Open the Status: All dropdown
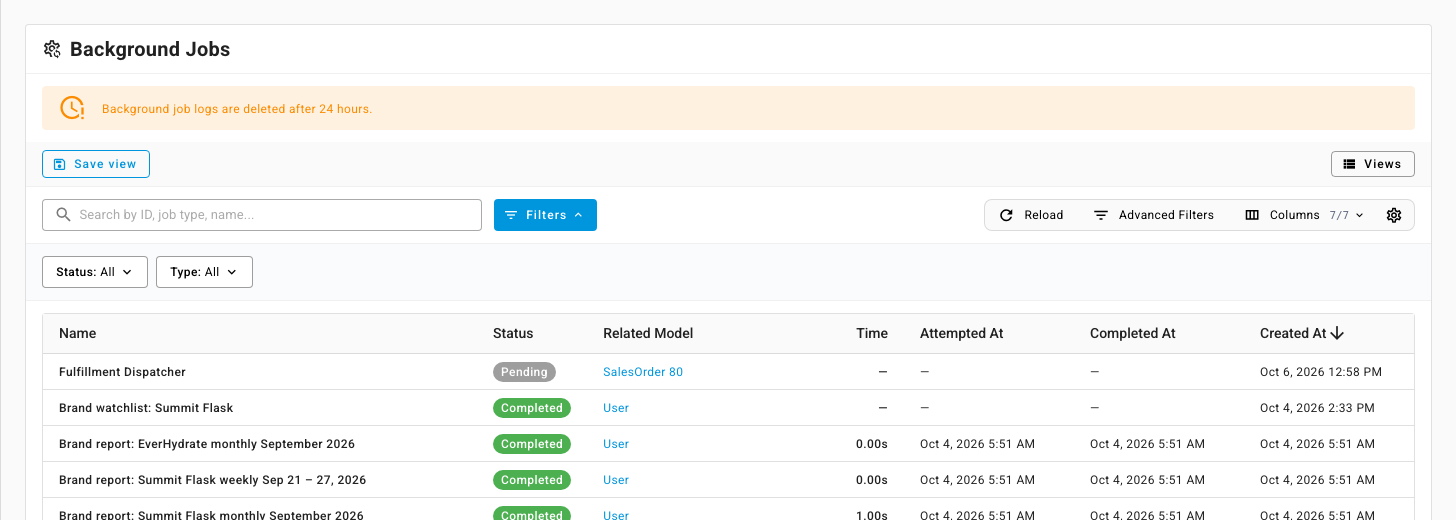The image size is (1456, 520). [x=95, y=272]
